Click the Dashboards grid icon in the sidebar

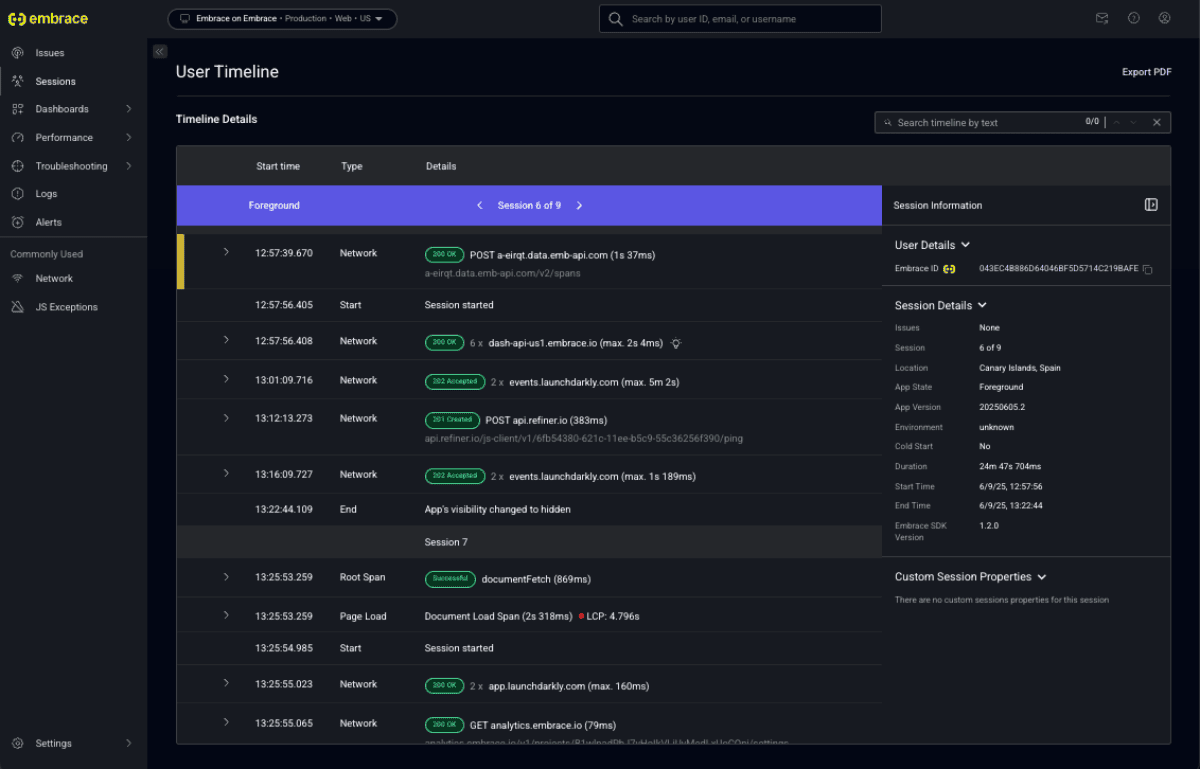[x=17, y=109]
